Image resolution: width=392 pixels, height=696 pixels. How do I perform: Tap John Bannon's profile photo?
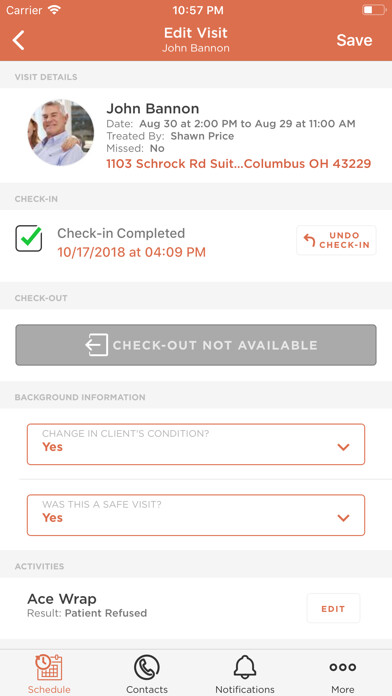[x=60, y=132]
